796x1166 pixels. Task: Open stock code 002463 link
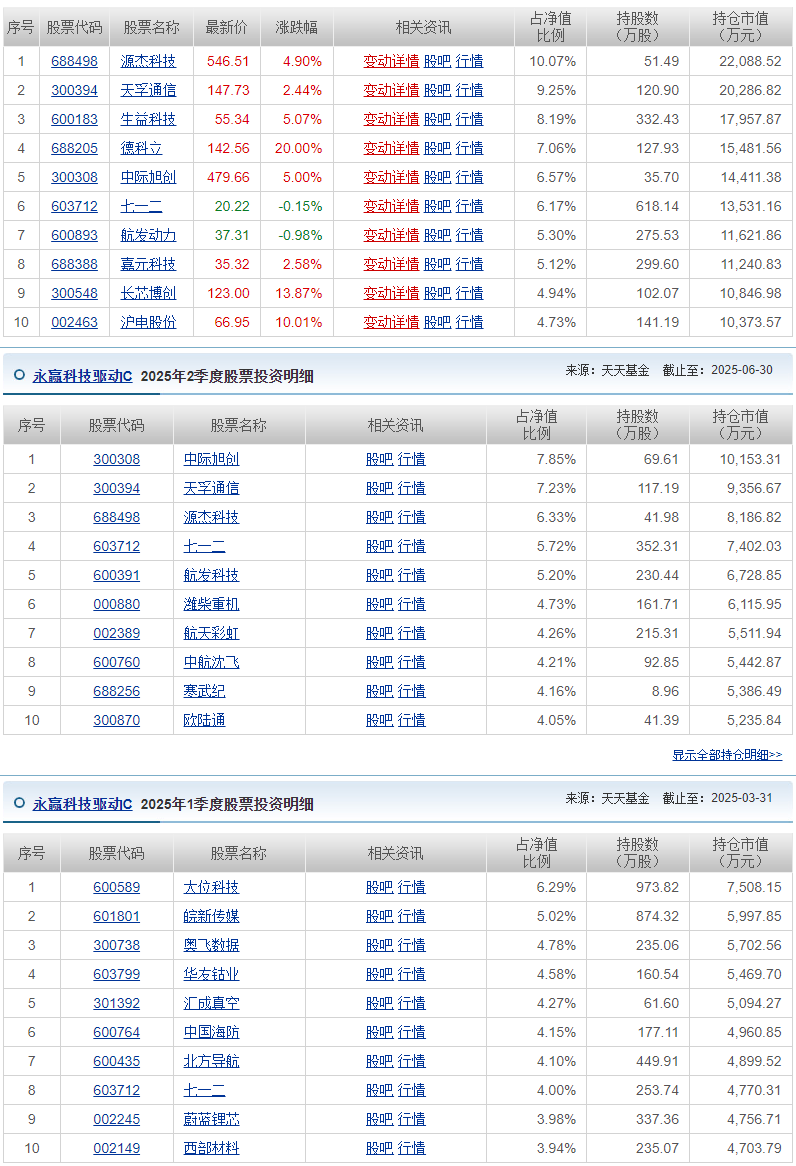(74, 323)
